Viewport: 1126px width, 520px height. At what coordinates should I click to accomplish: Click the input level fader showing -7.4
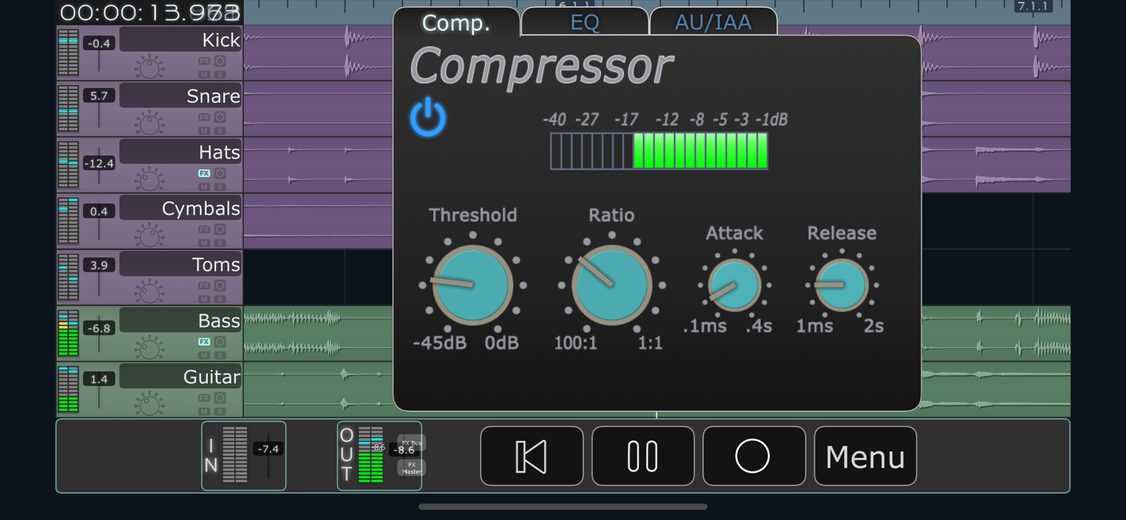(267, 449)
